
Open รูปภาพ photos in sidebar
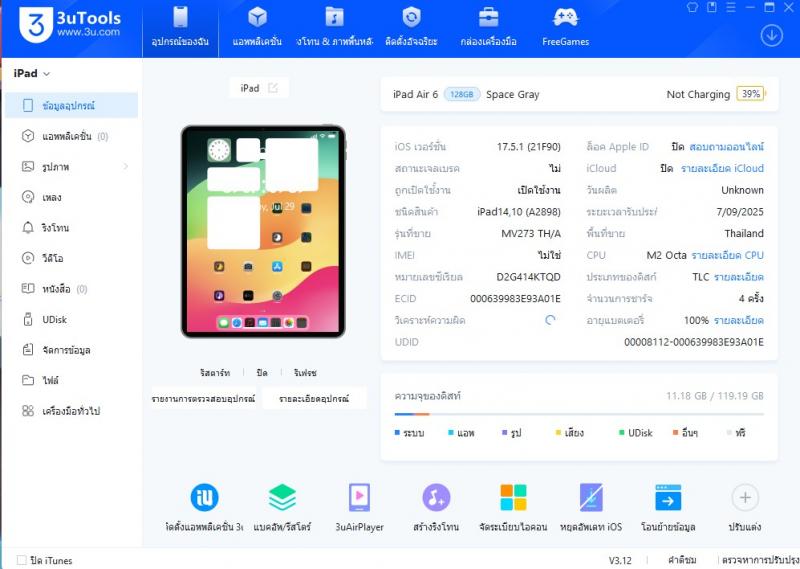[71, 167]
